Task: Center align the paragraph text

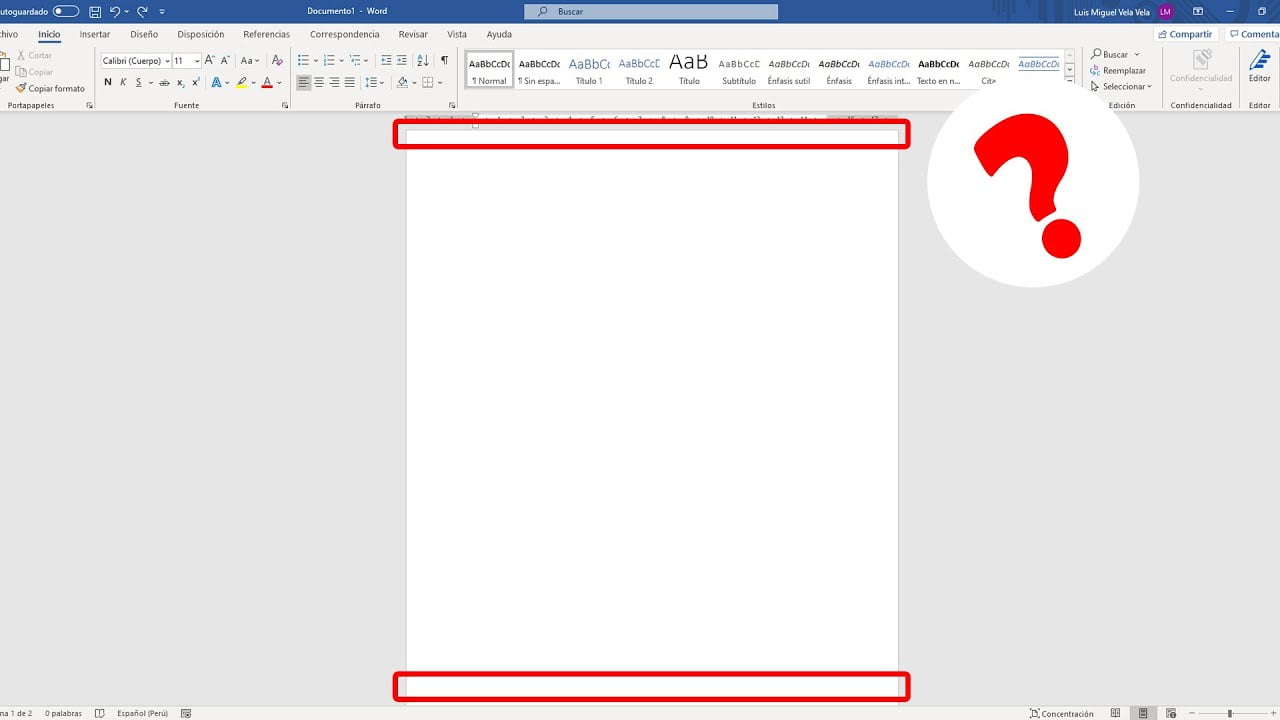Action: click(x=319, y=82)
